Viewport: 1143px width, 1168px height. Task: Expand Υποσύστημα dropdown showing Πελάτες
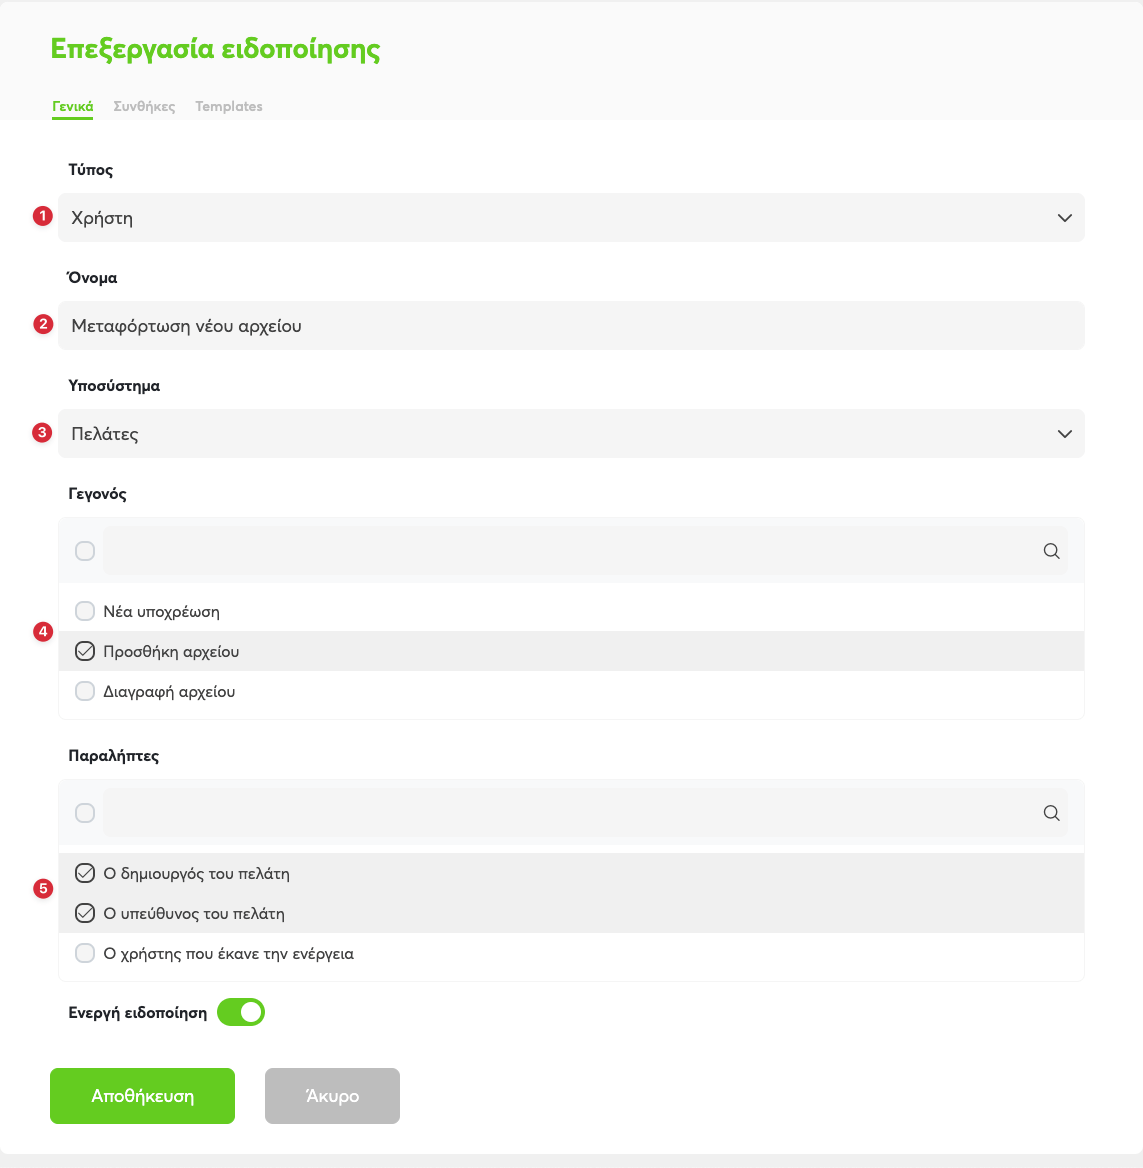click(x=572, y=434)
